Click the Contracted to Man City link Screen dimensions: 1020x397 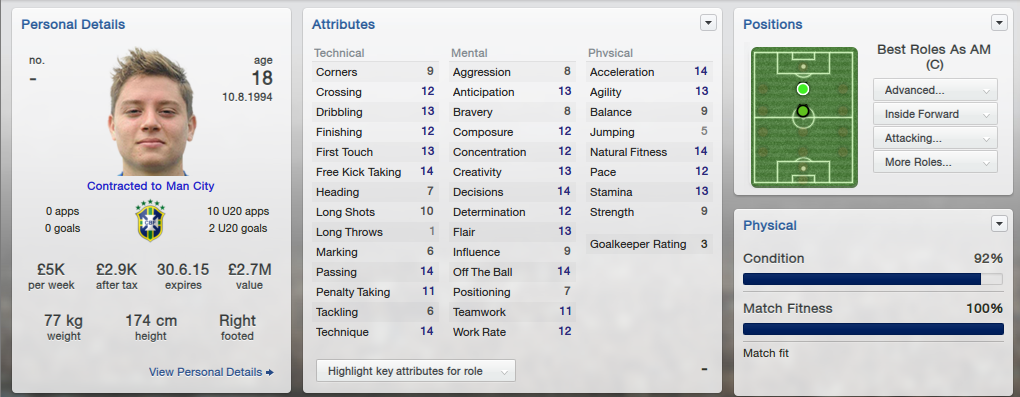150,186
